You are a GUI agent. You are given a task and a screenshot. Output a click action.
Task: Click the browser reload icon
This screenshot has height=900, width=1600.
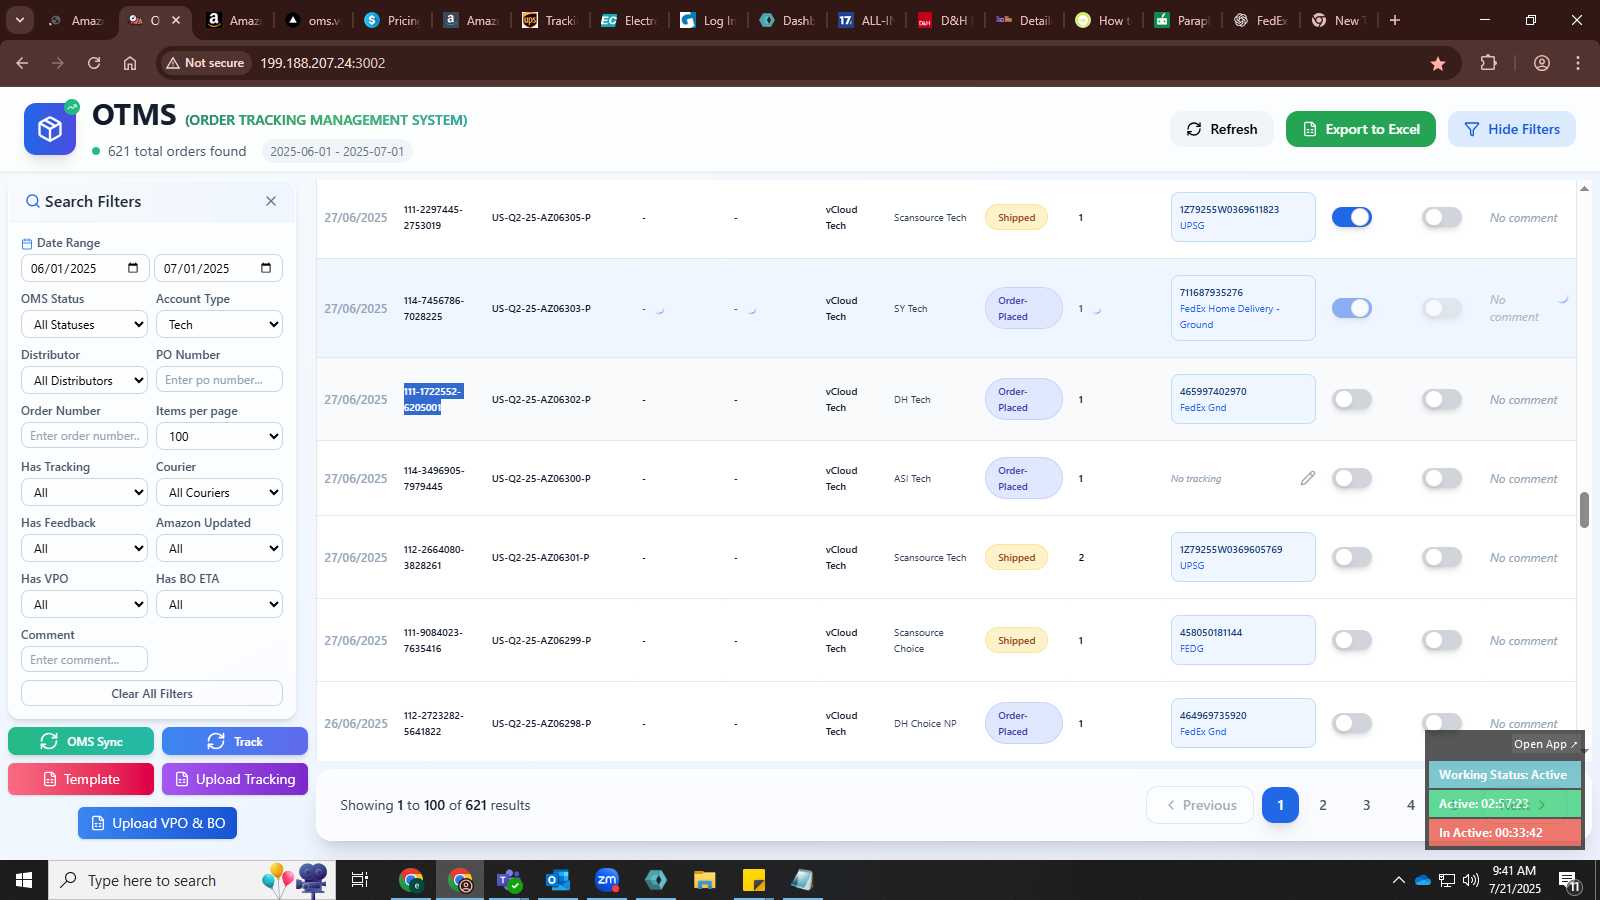click(94, 63)
